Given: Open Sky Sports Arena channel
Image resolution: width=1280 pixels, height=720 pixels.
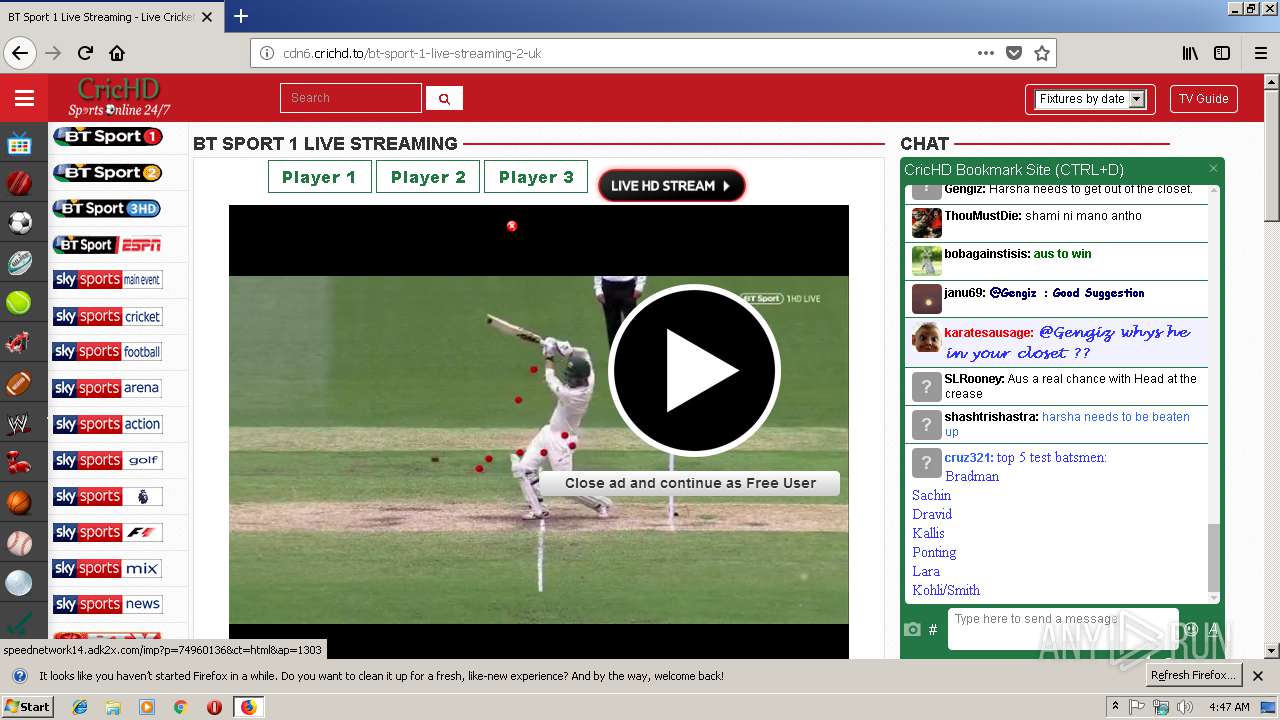Looking at the screenshot, I should click(107, 388).
